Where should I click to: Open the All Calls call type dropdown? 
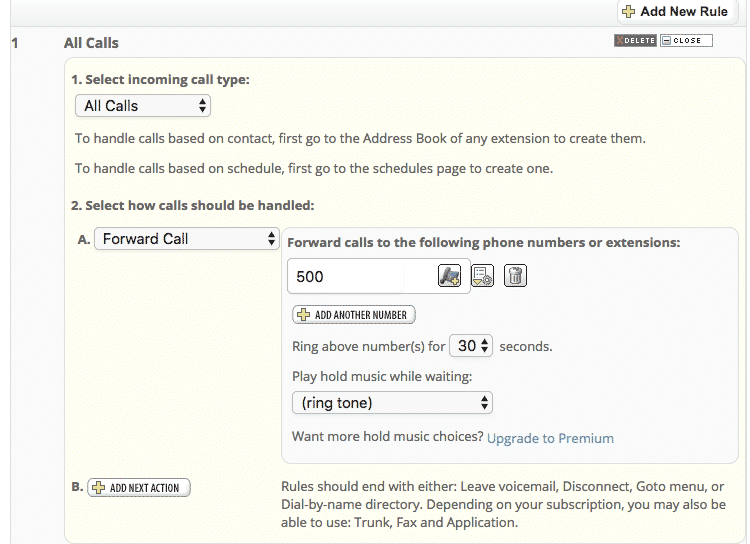point(143,106)
